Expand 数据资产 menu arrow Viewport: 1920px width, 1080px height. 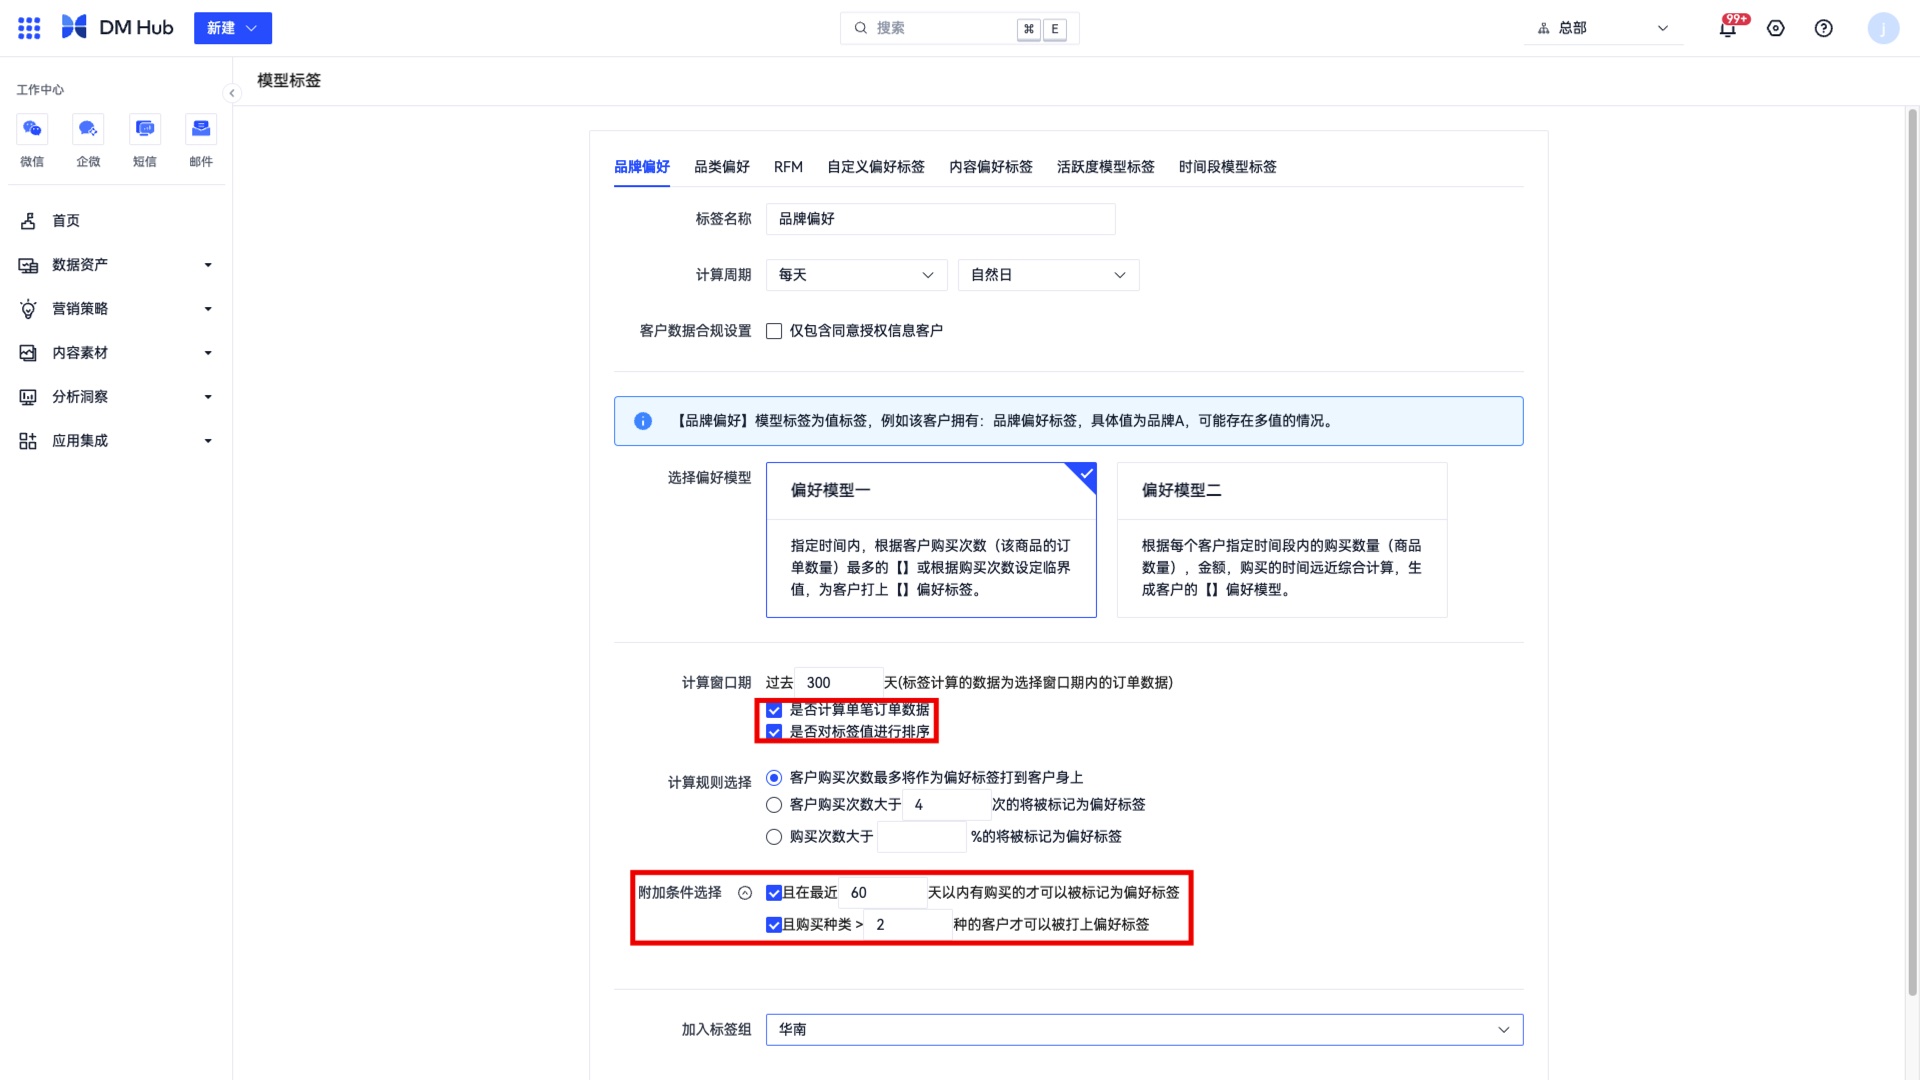point(208,265)
